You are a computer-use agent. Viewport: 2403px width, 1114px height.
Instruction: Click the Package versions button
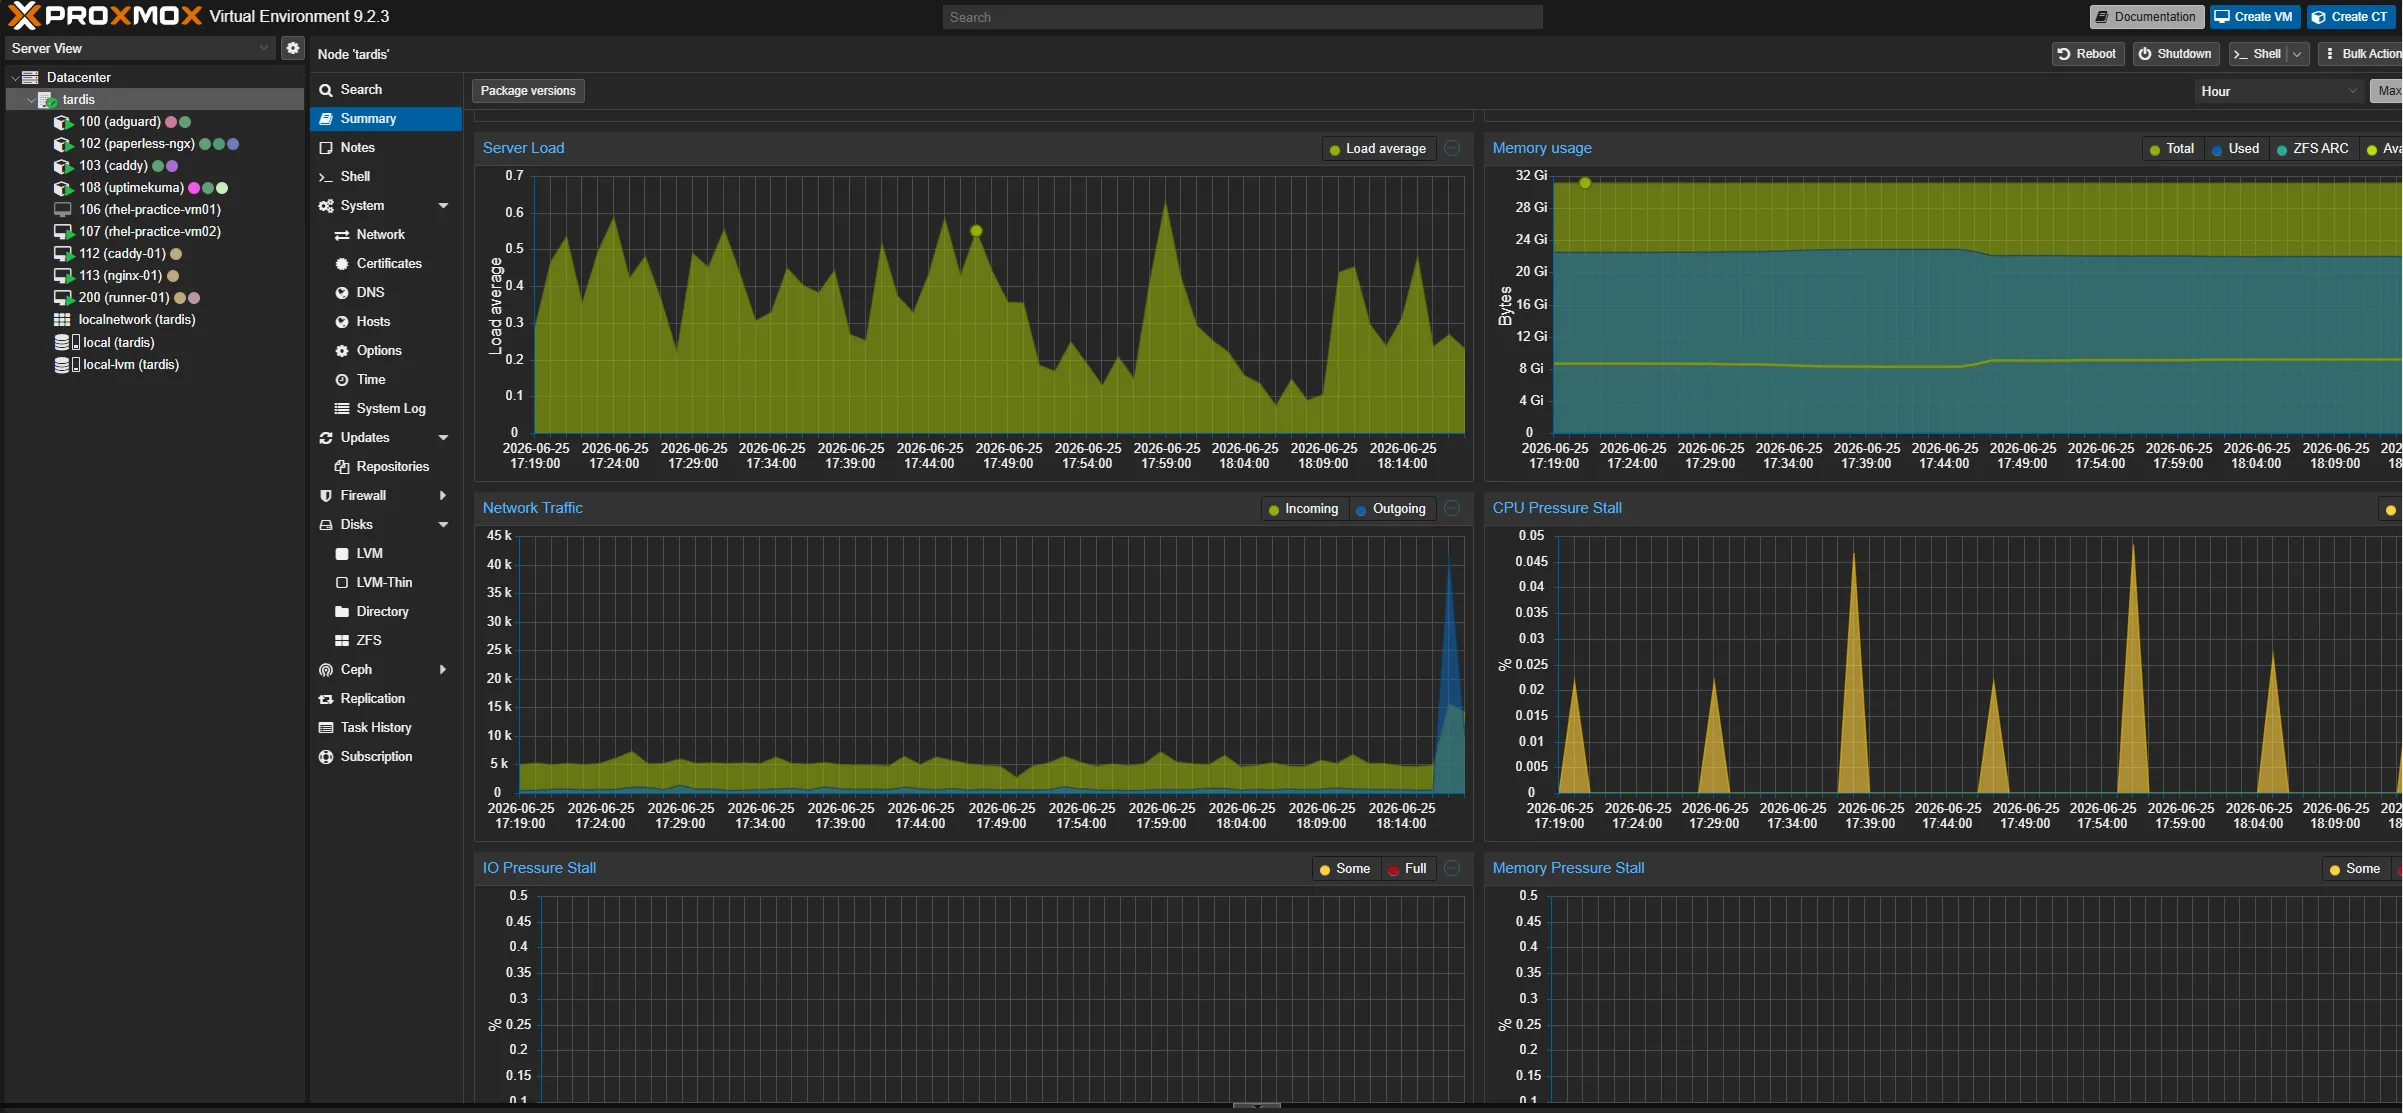pyautogui.click(x=528, y=91)
